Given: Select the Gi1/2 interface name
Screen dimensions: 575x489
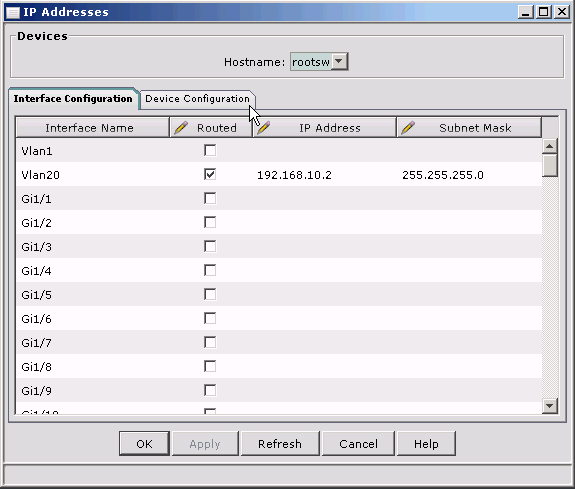Looking at the screenshot, I should click(36, 223).
